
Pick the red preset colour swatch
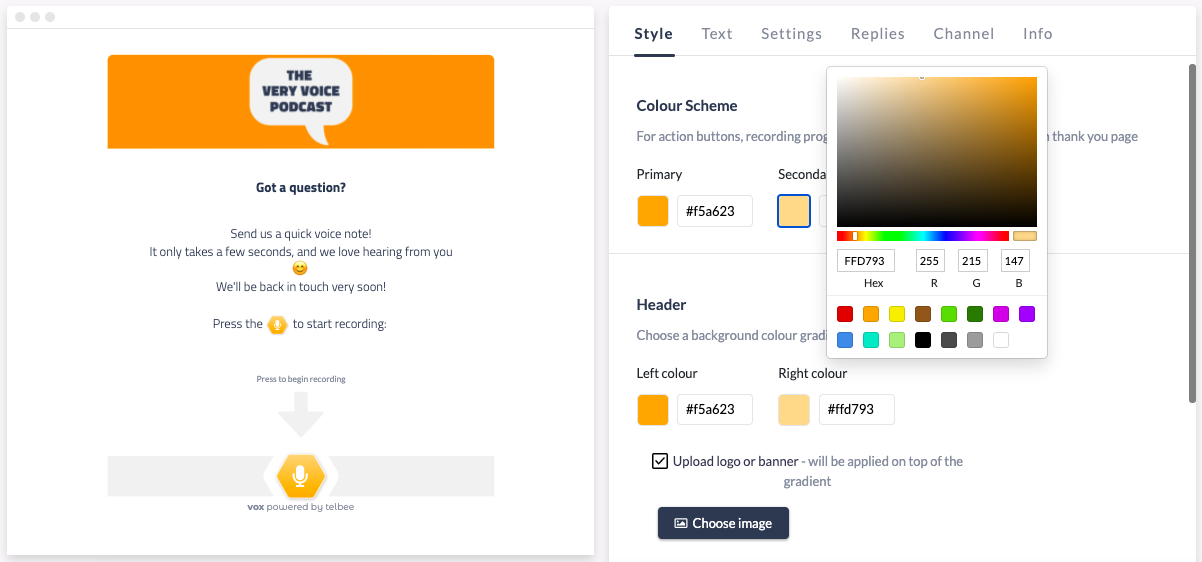pyautogui.click(x=845, y=314)
